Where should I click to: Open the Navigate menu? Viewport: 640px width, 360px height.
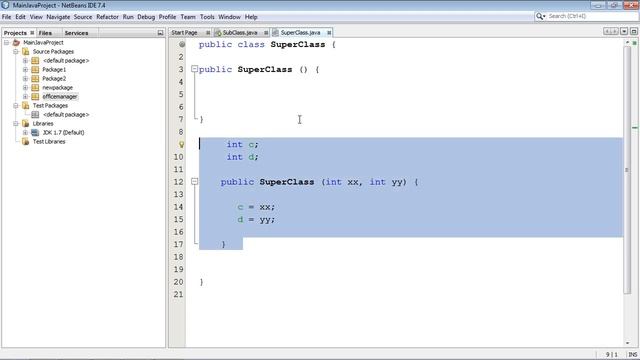(x=58, y=17)
